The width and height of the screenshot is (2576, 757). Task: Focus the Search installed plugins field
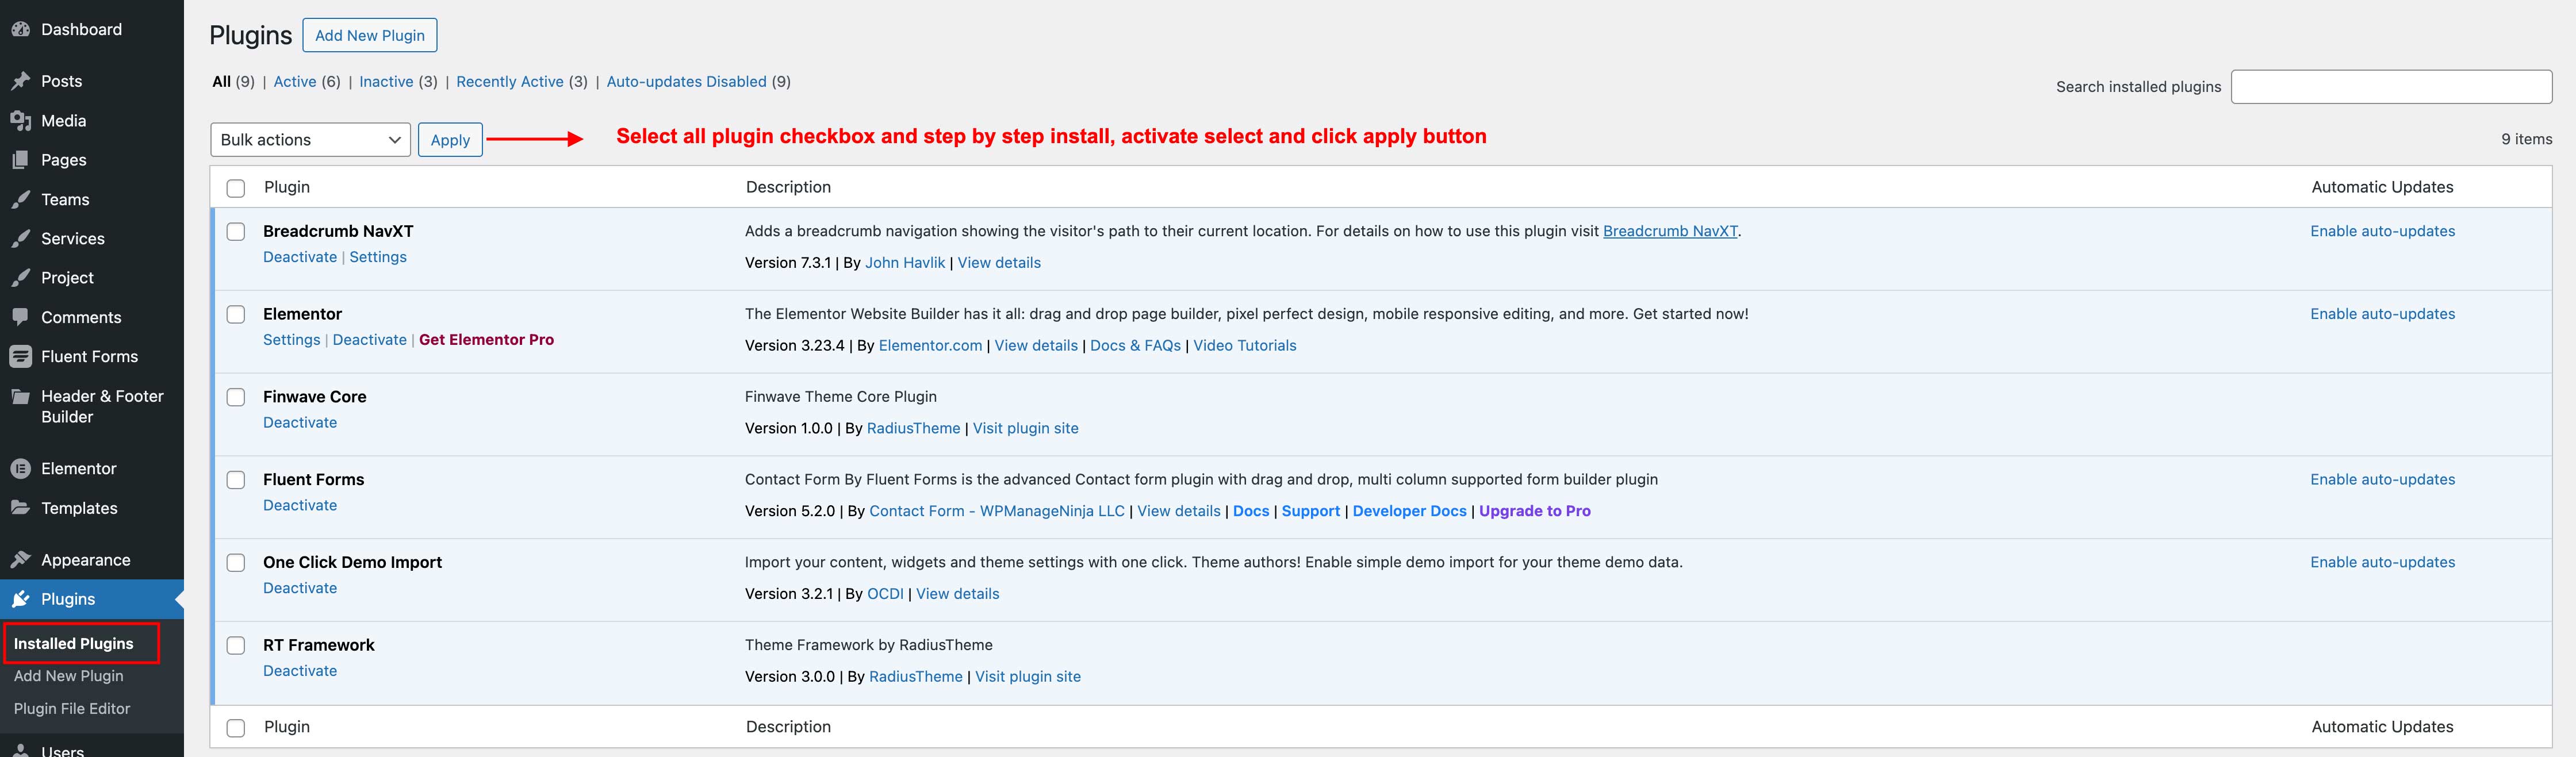[x=2391, y=87]
